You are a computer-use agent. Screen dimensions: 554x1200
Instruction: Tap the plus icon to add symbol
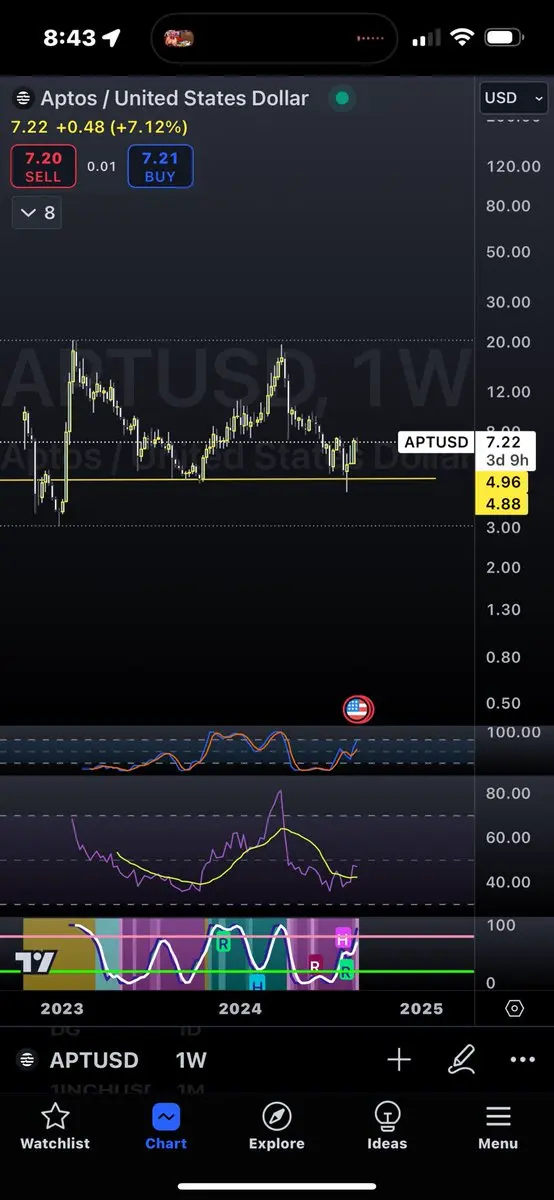(x=399, y=1060)
